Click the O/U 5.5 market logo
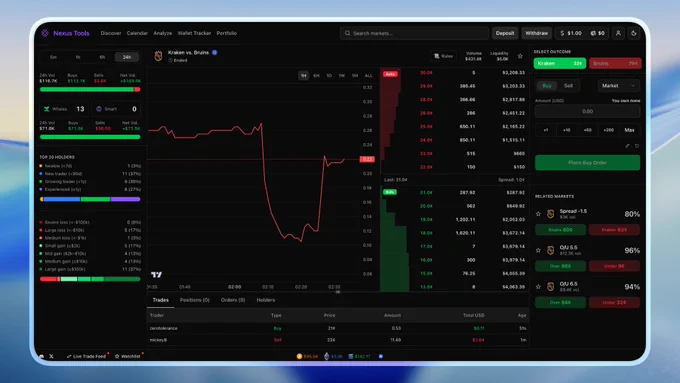Viewport: 680px width, 383px height. 550,250
